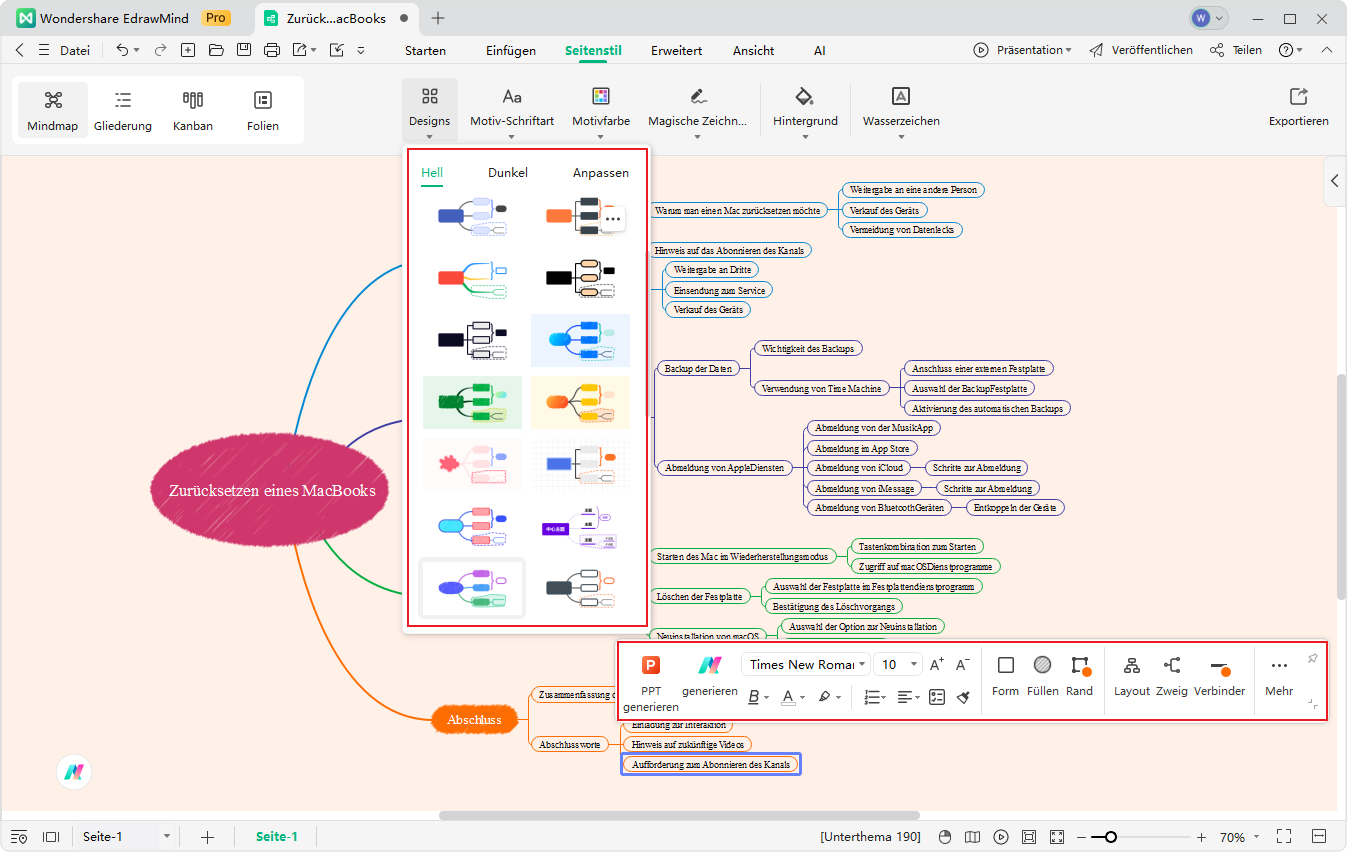Switch to the Dunkel designs tab
1347x853 pixels.
click(x=507, y=172)
